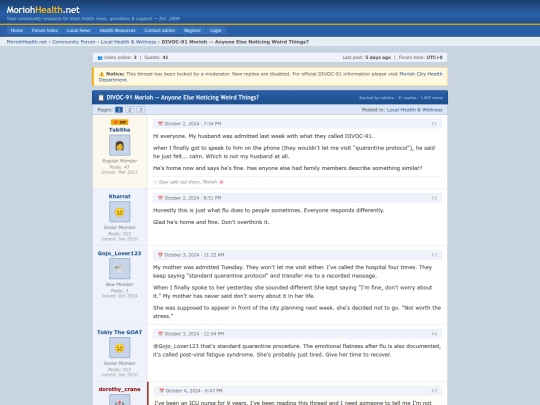The height and width of the screenshot is (405, 540).
Task: Click the '@Gojo_Lover123' mention in post #4
Action: point(176,346)
